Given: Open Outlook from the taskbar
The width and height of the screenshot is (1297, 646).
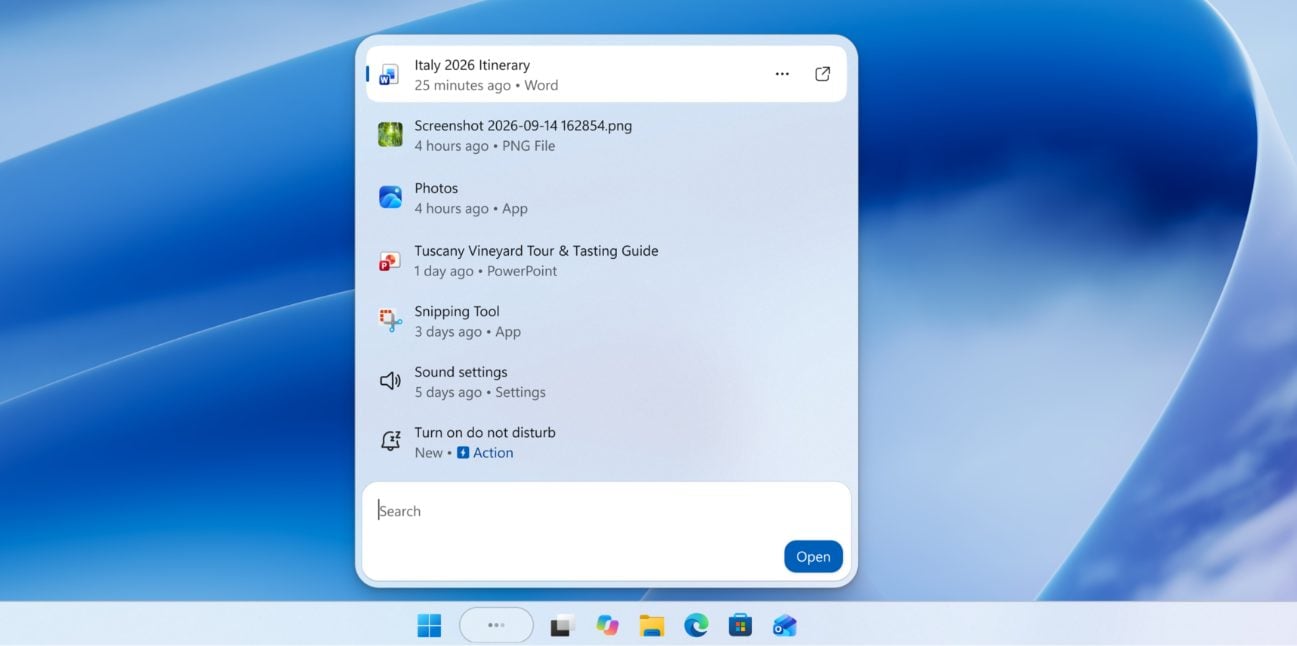Looking at the screenshot, I should coord(784,626).
